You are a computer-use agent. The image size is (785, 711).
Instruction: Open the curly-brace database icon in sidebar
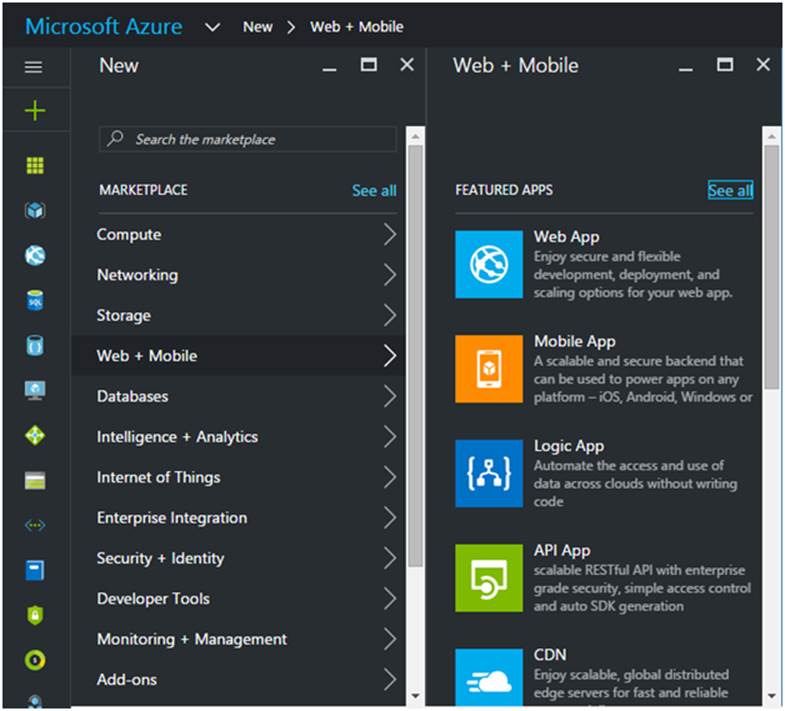(x=35, y=345)
